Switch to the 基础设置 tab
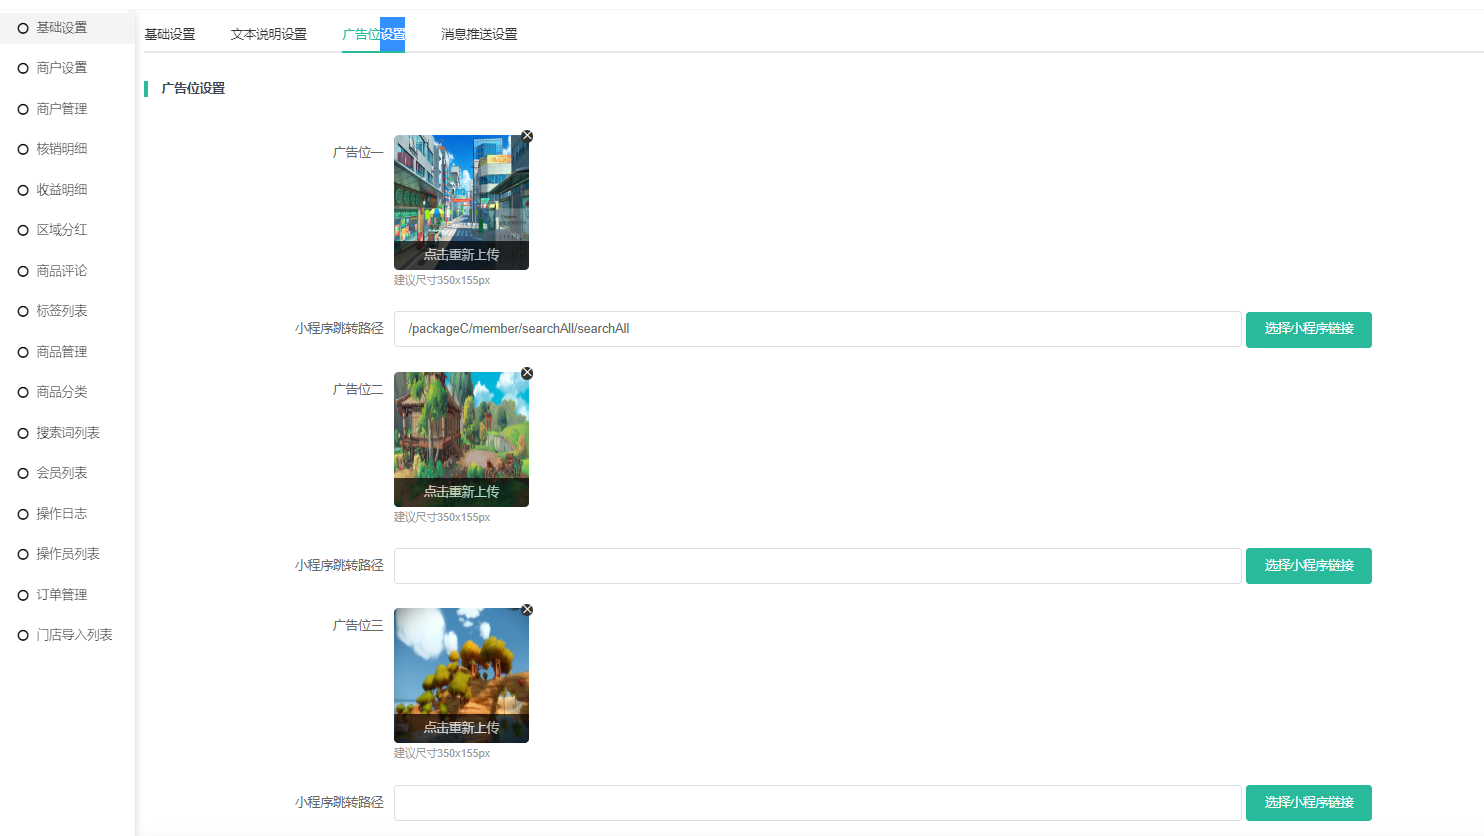Image resolution: width=1484 pixels, height=836 pixels. click(x=170, y=34)
